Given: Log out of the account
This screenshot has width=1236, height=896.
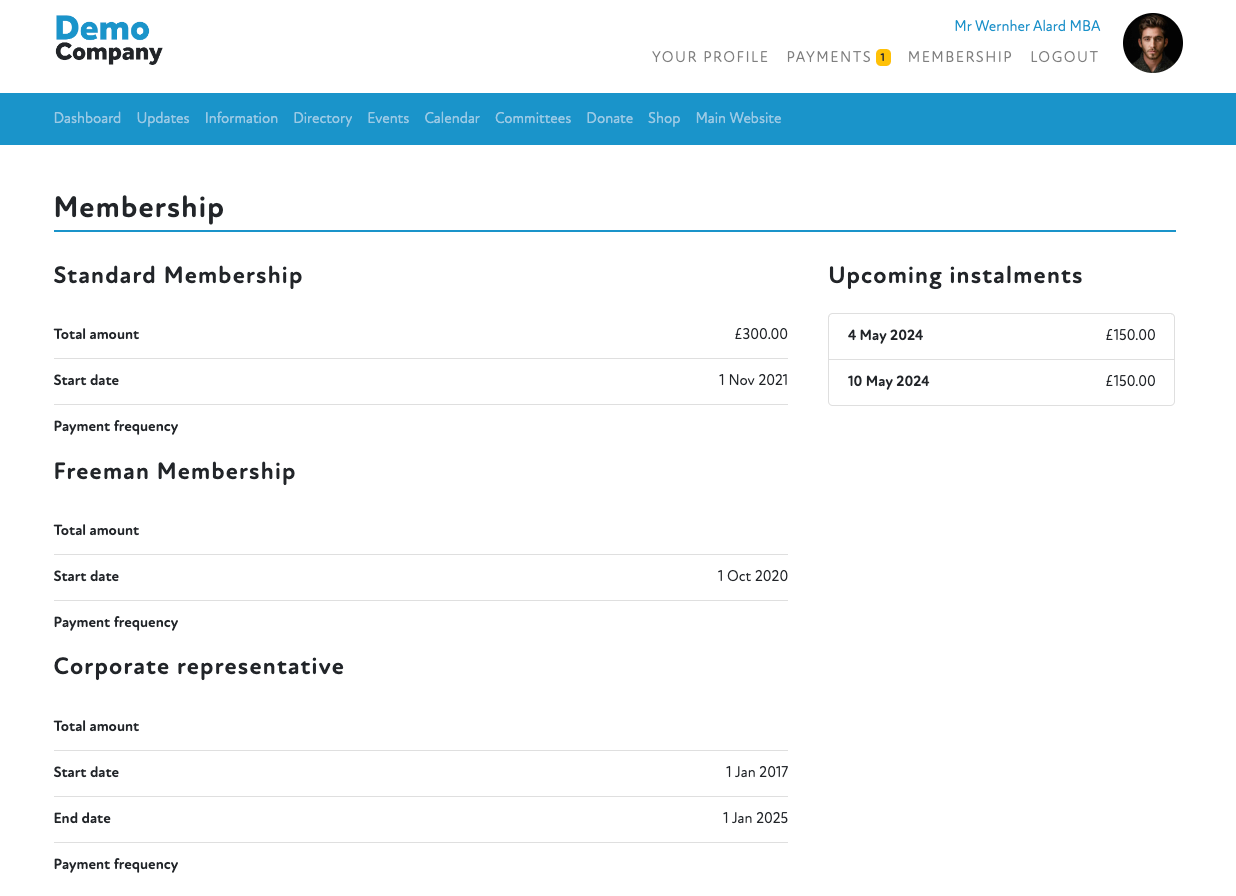Looking at the screenshot, I should [1064, 57].
